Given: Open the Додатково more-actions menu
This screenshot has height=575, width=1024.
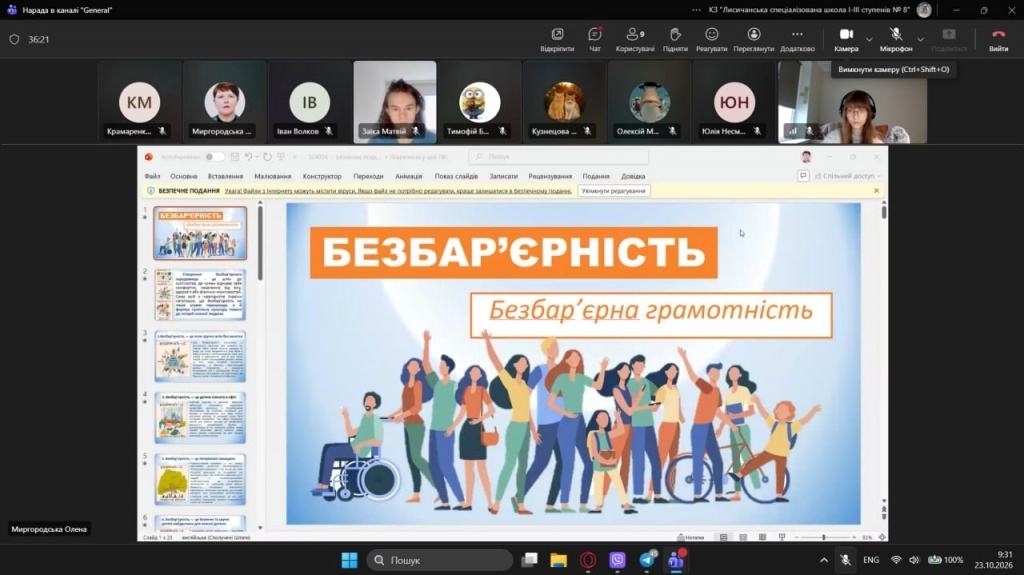Looking at the screenshot, I should tap(797, 39).
